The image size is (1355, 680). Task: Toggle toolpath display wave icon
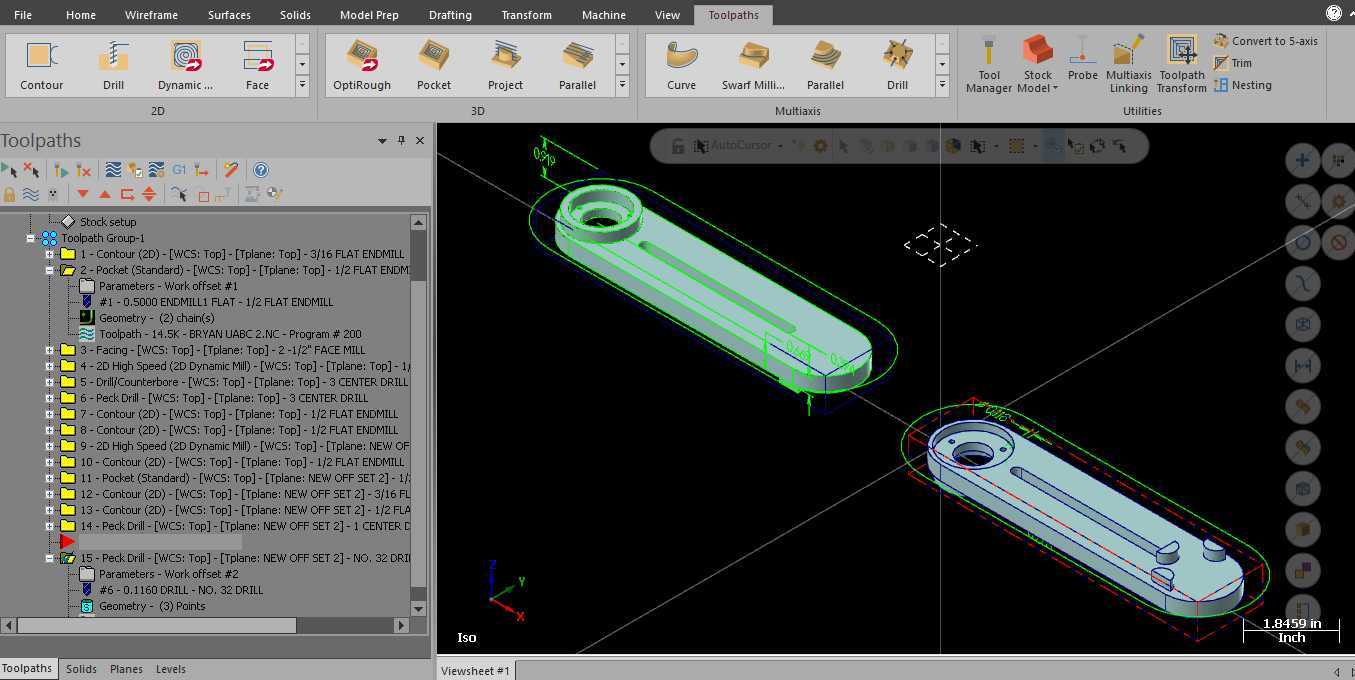[x=31, y=194]
